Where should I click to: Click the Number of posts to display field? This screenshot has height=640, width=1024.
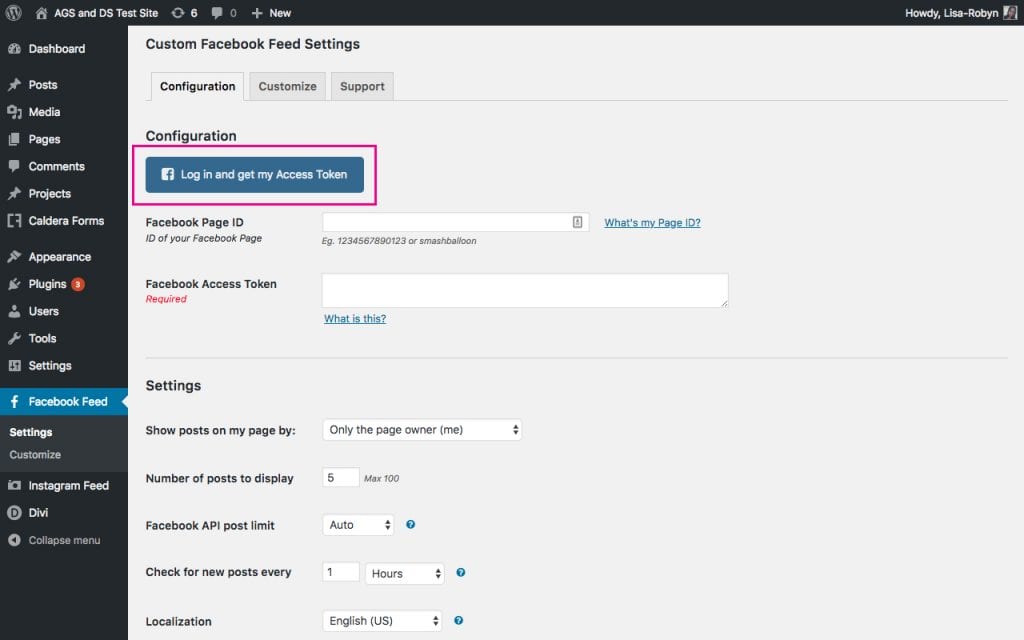(341, 477)
